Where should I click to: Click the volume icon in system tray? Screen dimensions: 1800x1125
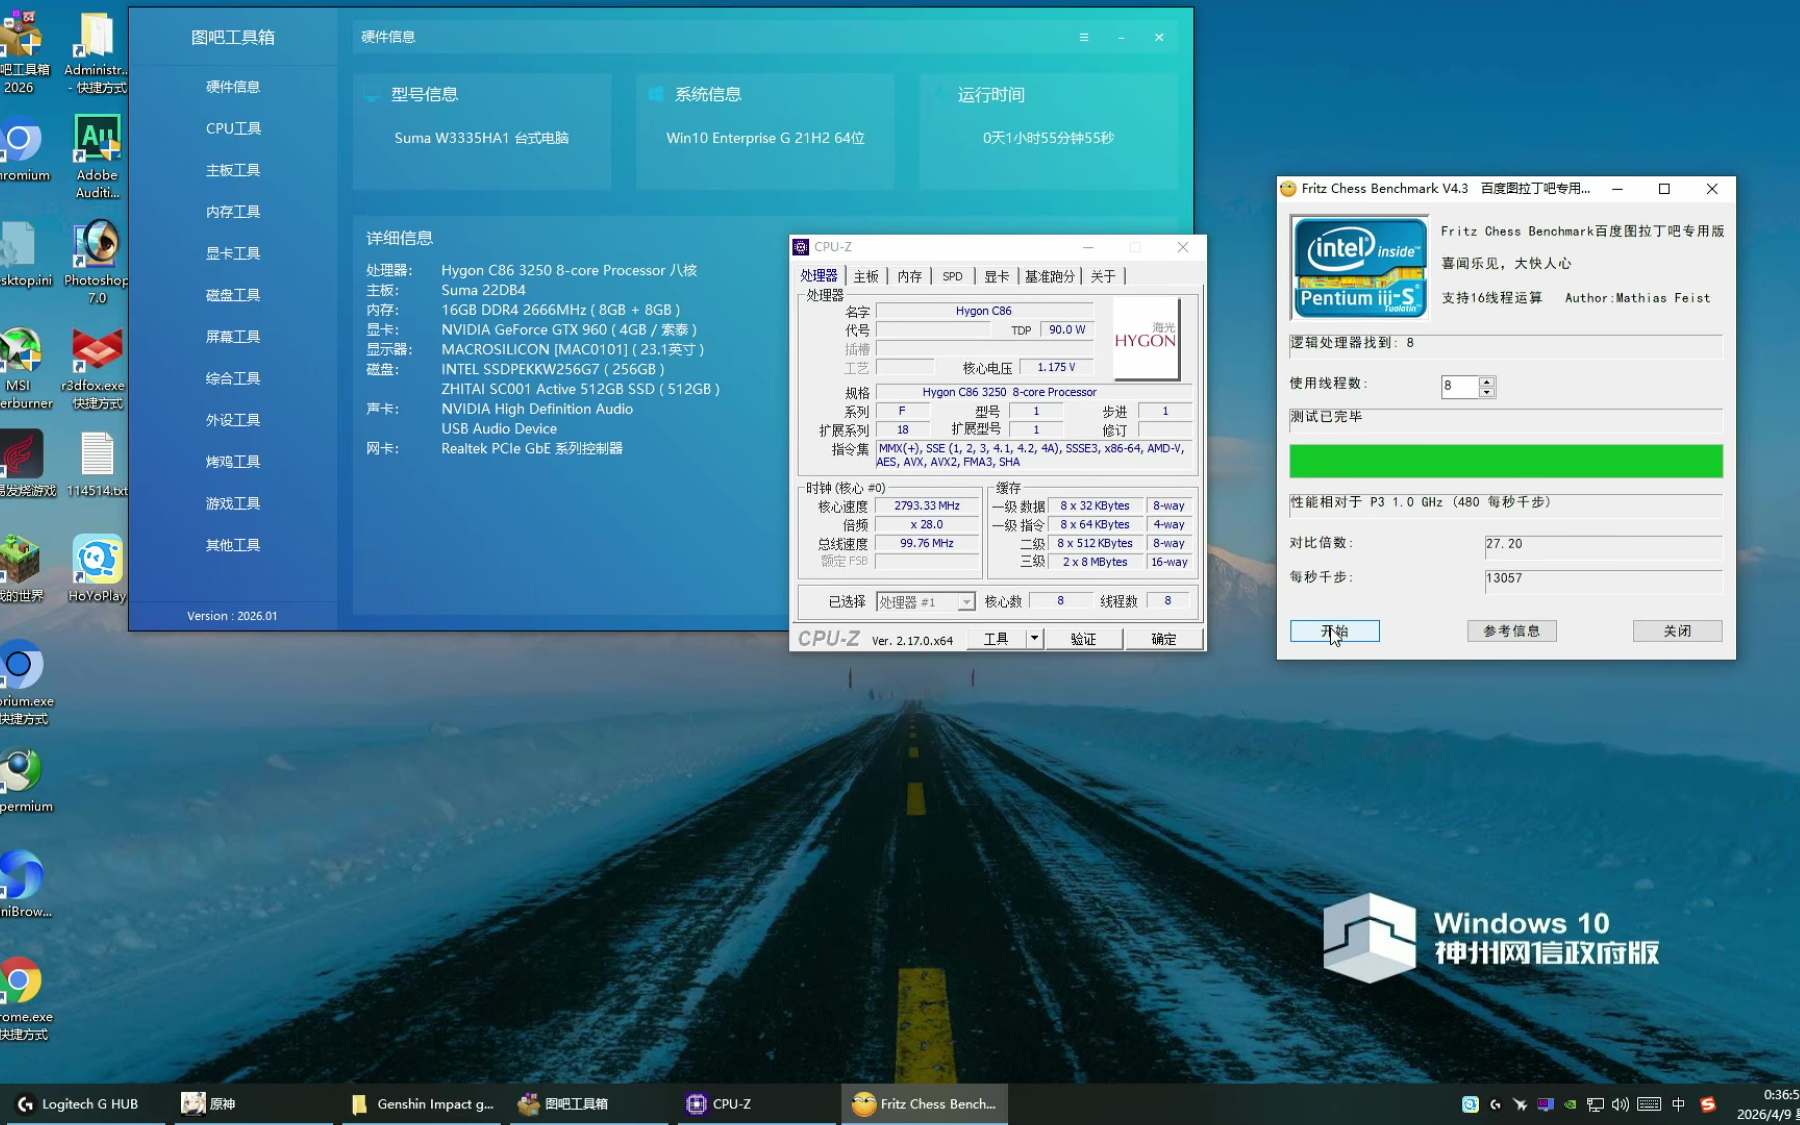tap(1620, 1104)
